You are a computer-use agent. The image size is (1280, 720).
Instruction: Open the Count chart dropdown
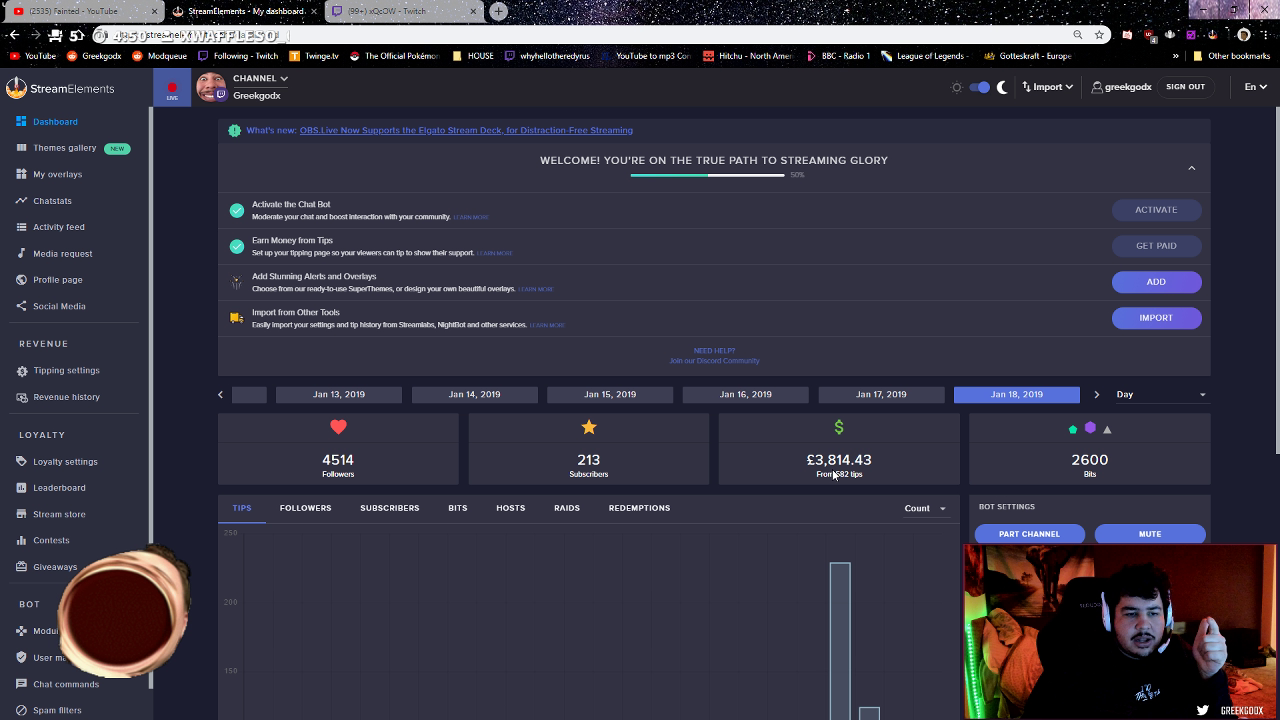pyautogui.click(x=925, y=508)
